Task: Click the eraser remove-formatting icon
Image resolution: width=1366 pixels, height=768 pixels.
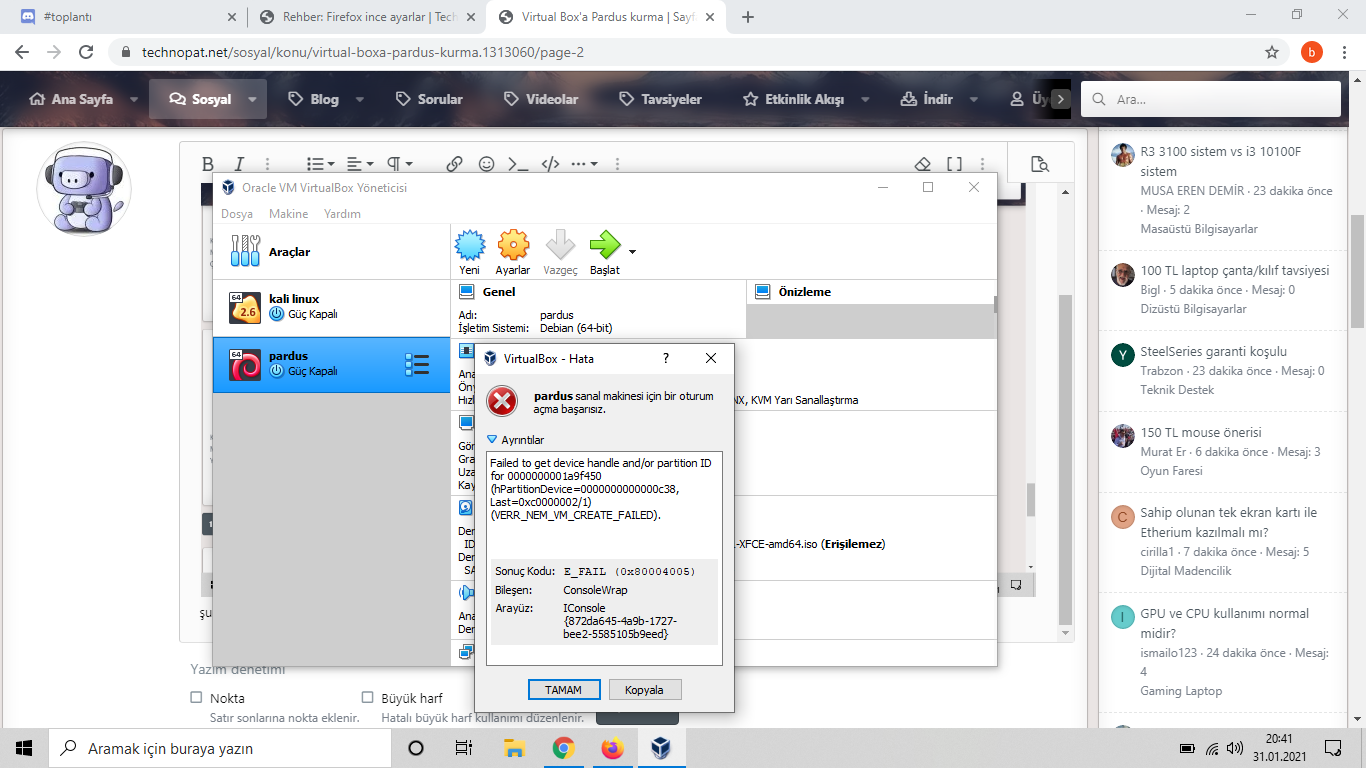Action: pos(923,164)
